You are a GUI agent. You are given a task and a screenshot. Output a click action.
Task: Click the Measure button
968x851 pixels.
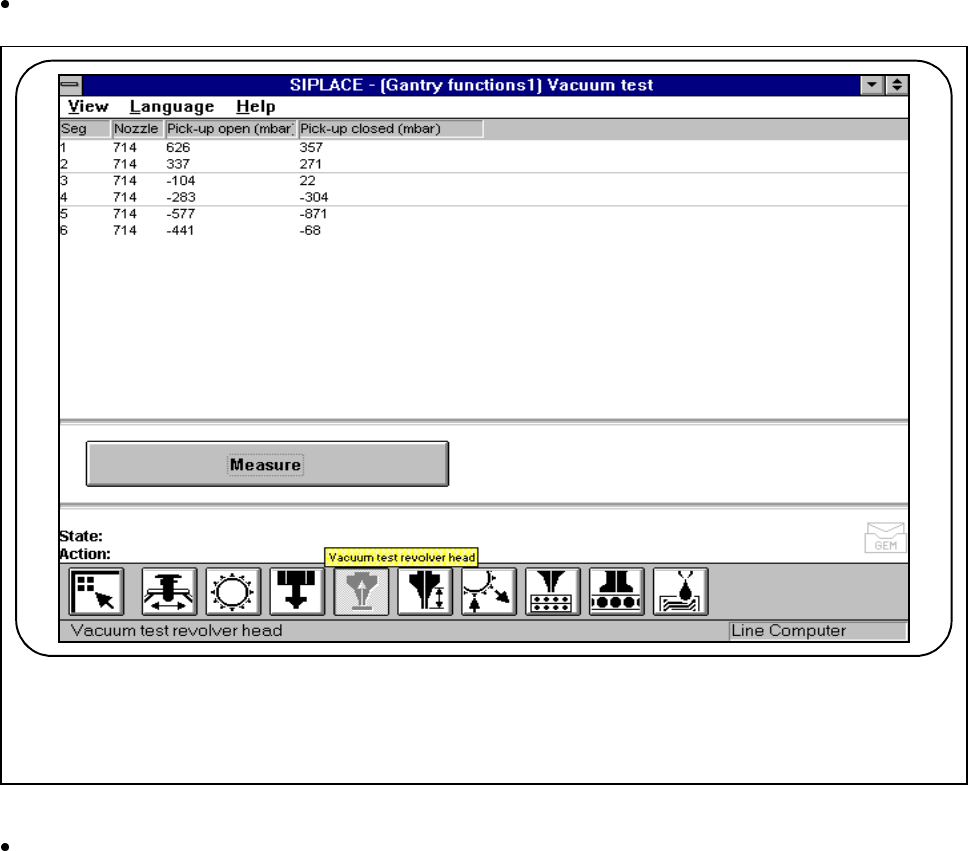(267, 464)
